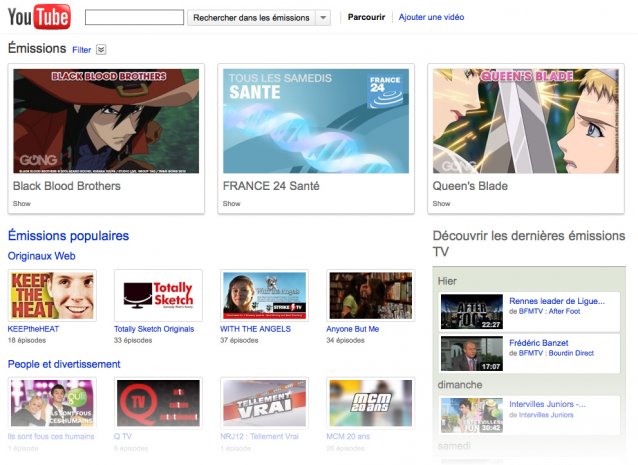Click Ajouter une vidéo link
The width and height of the screenshot is (638, 465).
coord(431,17)
